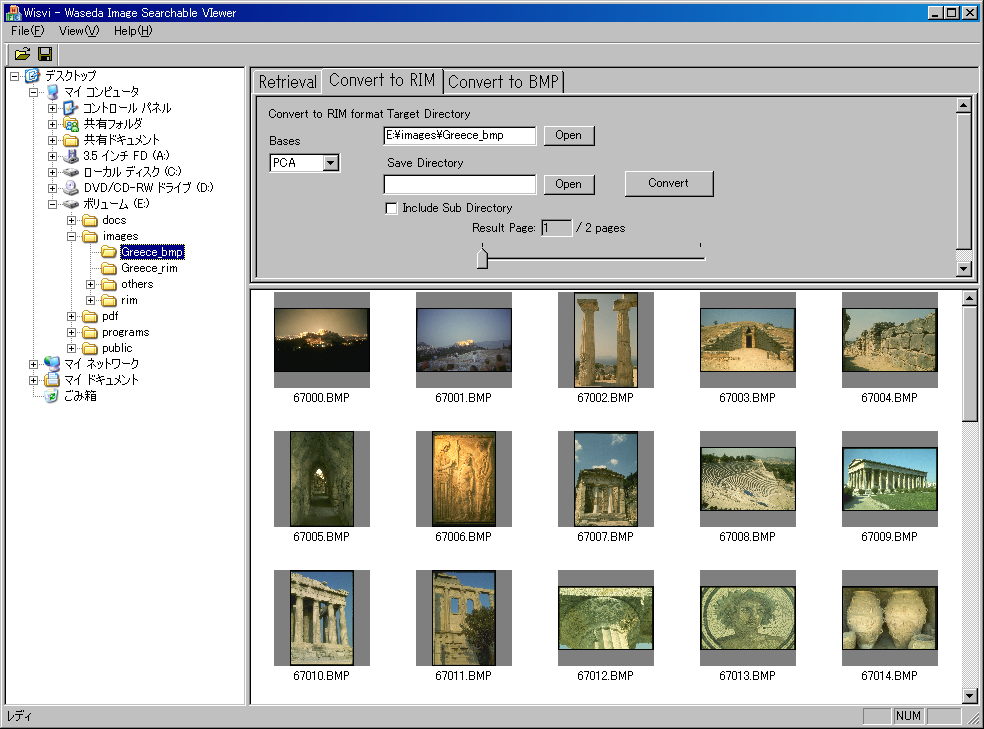This screenshot has width=984, height=729.
Task: Click the ボリューム (E:) drive icon
Action: (x=71, y=204)
